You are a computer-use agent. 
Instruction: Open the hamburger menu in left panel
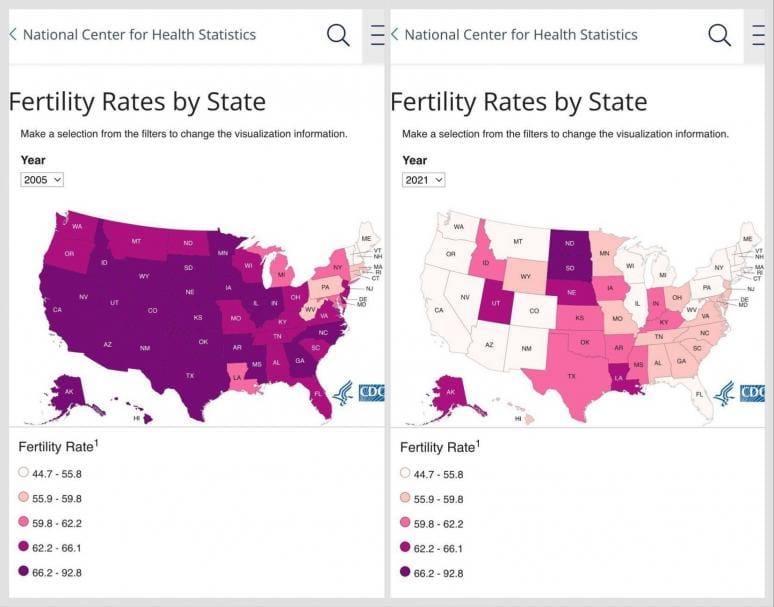[x=377, y=35]
